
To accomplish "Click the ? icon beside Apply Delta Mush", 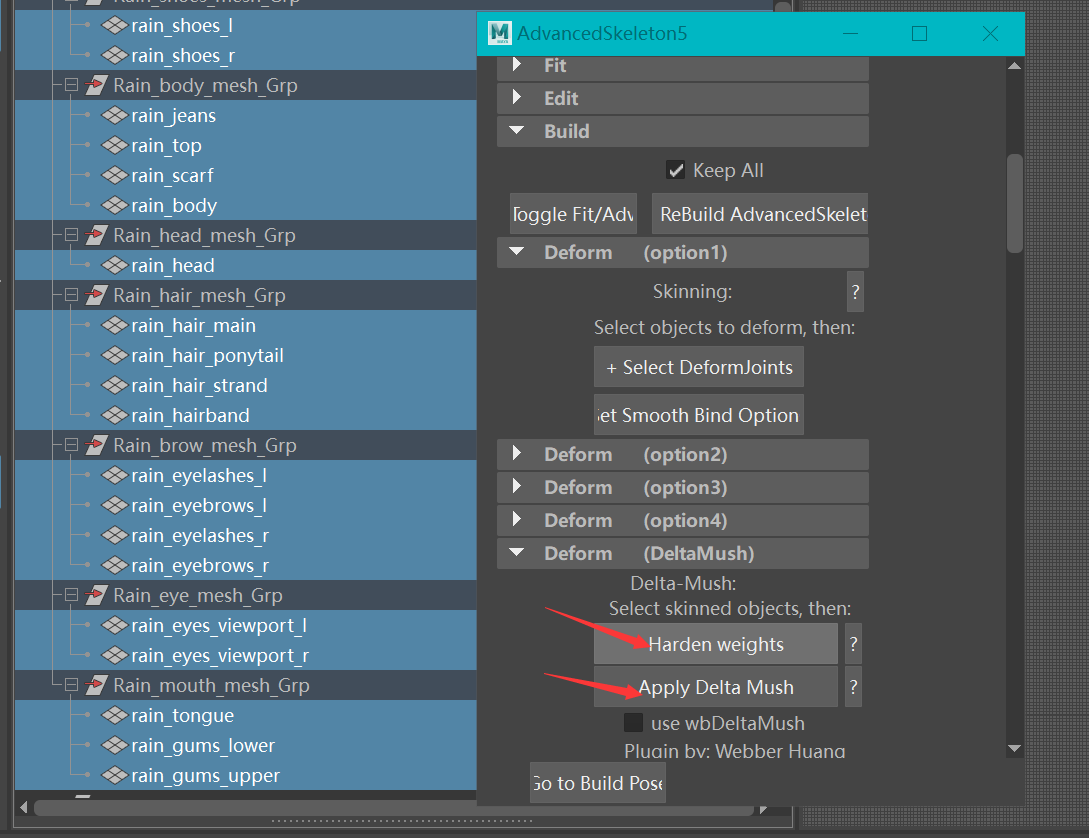I will pos(852,687).
